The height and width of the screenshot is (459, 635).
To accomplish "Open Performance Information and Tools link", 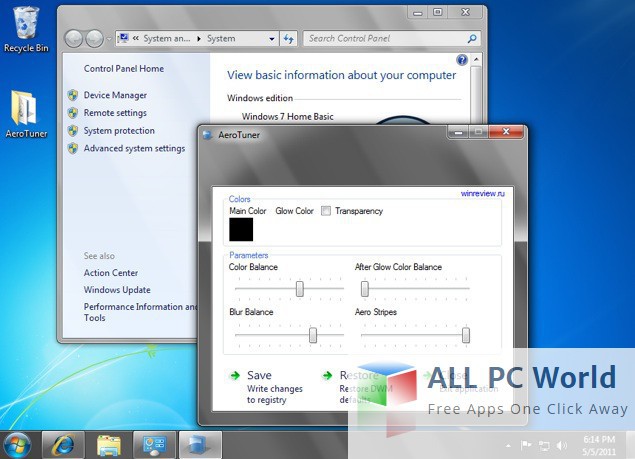I will (x=140, y=312).
